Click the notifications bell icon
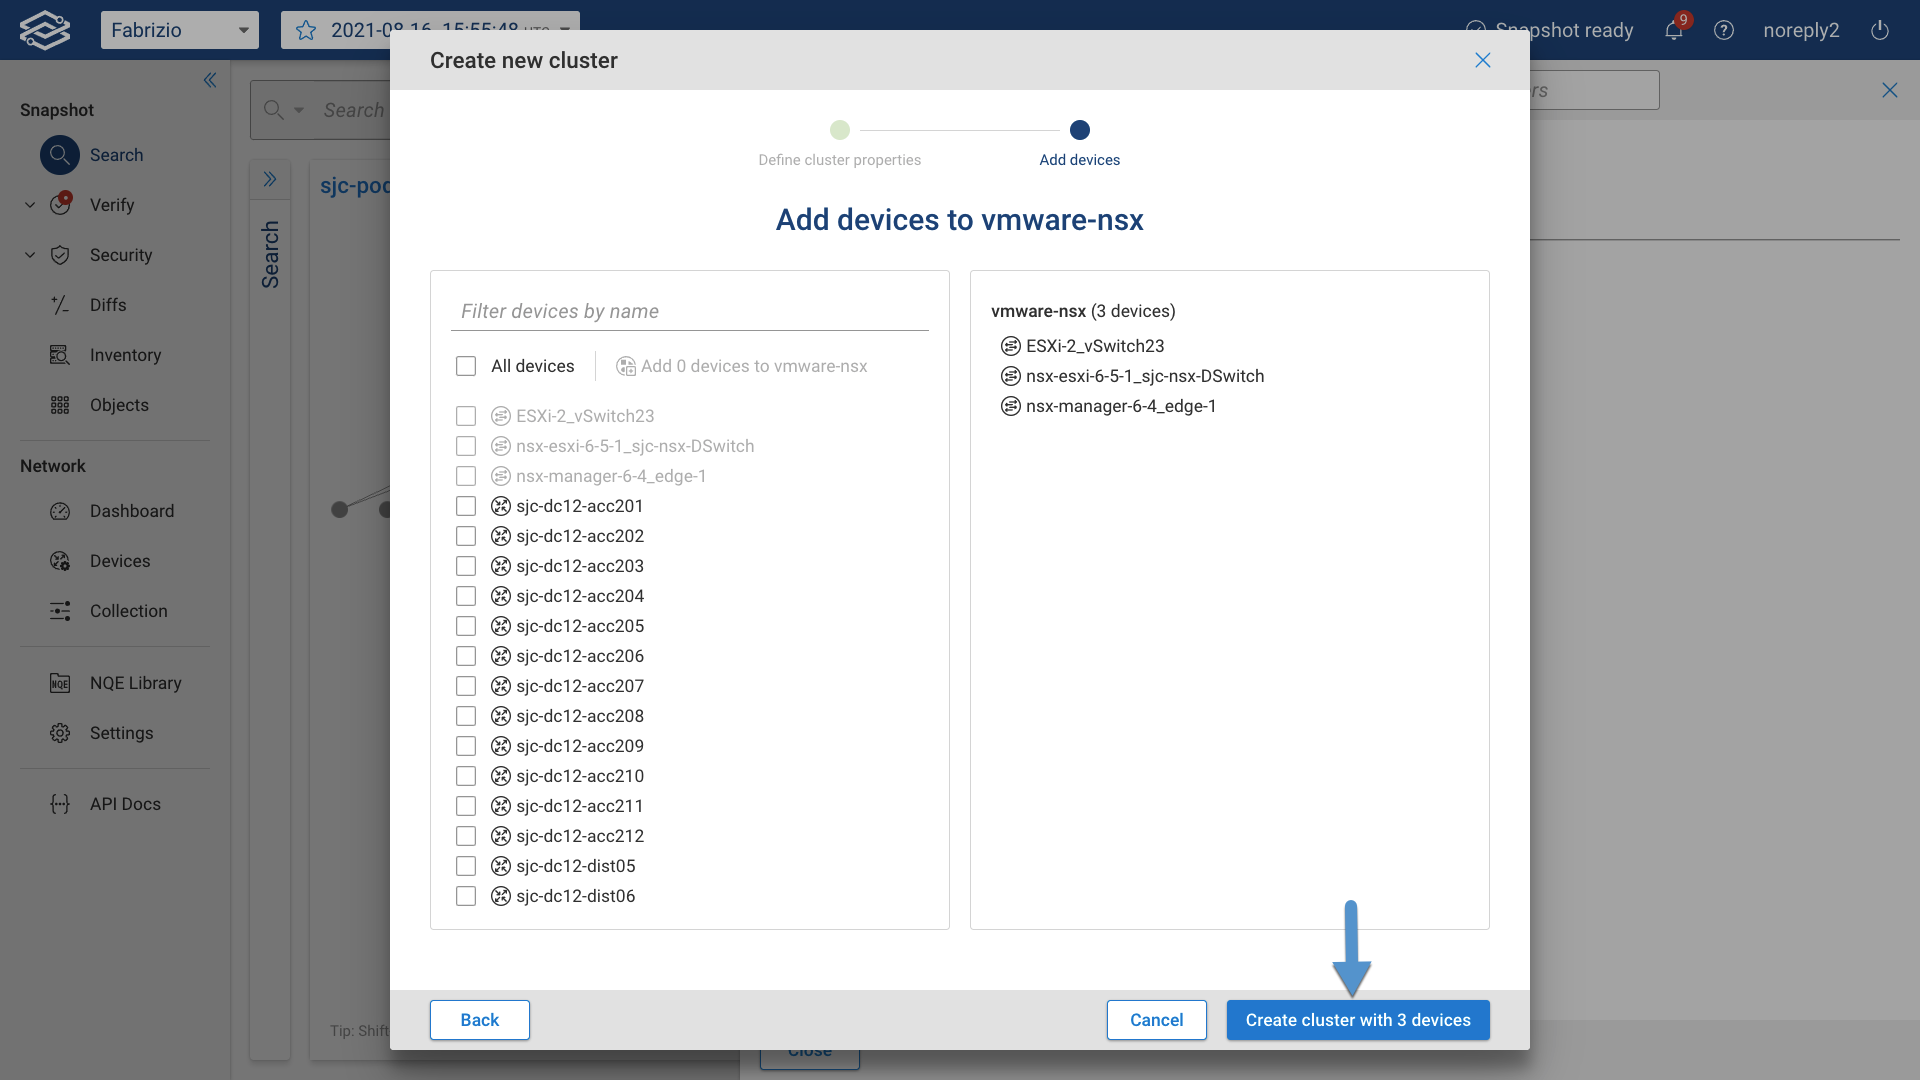The width and height of the screenshot is (1920, 1080). 1672,30
